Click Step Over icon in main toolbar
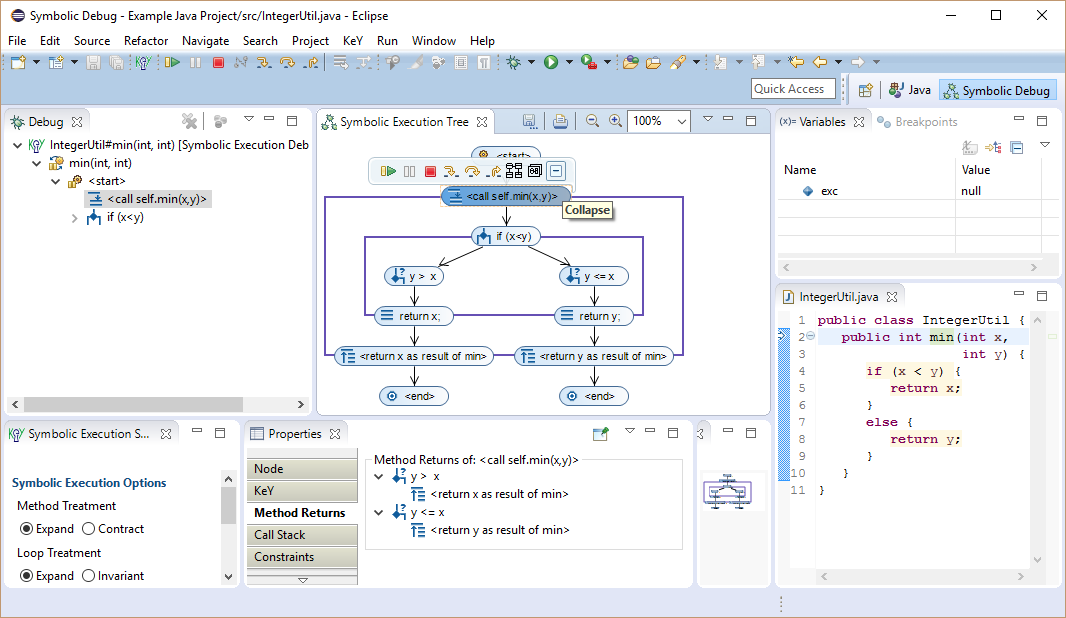Viewport: 1066px width, 618px height. [287, 63]
